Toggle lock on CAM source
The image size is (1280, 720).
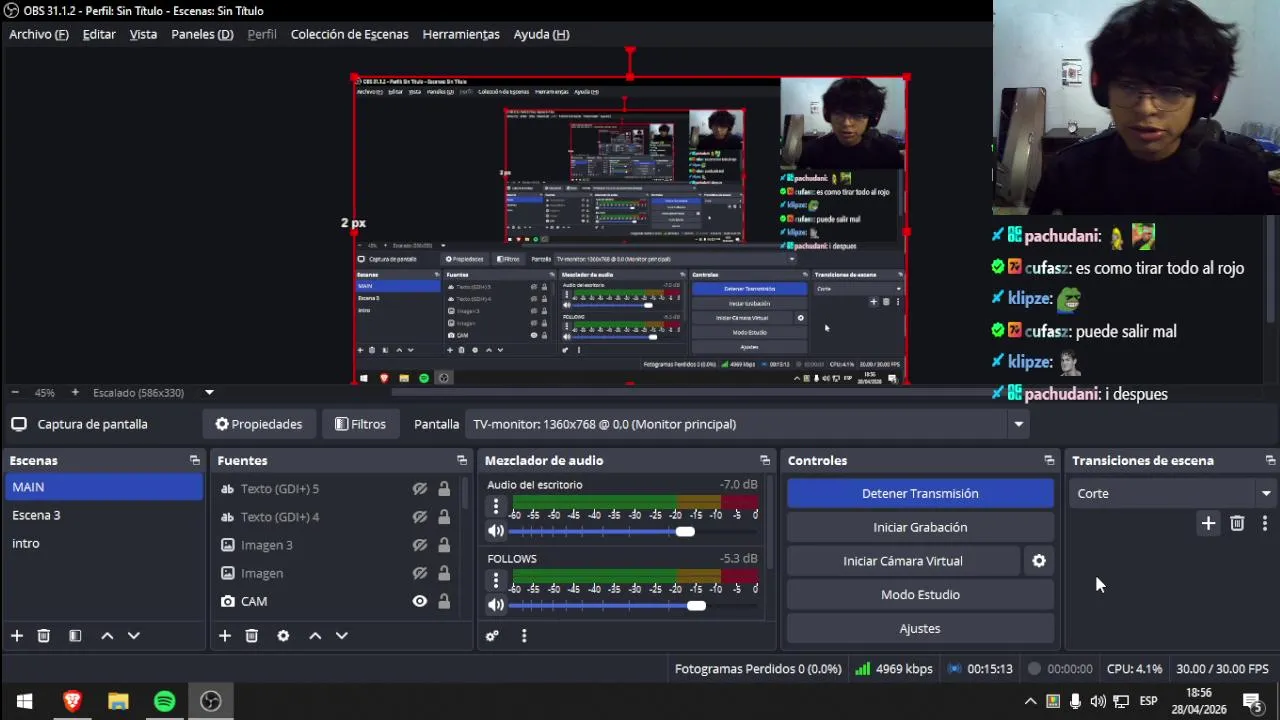(444, 601)
